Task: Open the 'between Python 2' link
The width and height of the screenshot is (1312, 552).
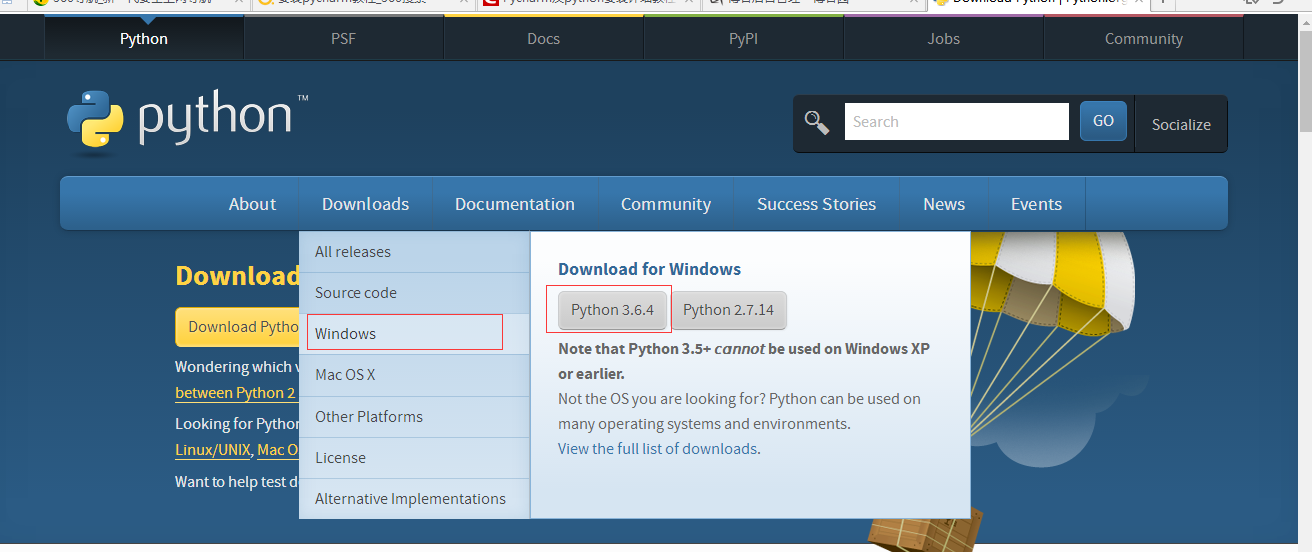Action: click(236, 393)
